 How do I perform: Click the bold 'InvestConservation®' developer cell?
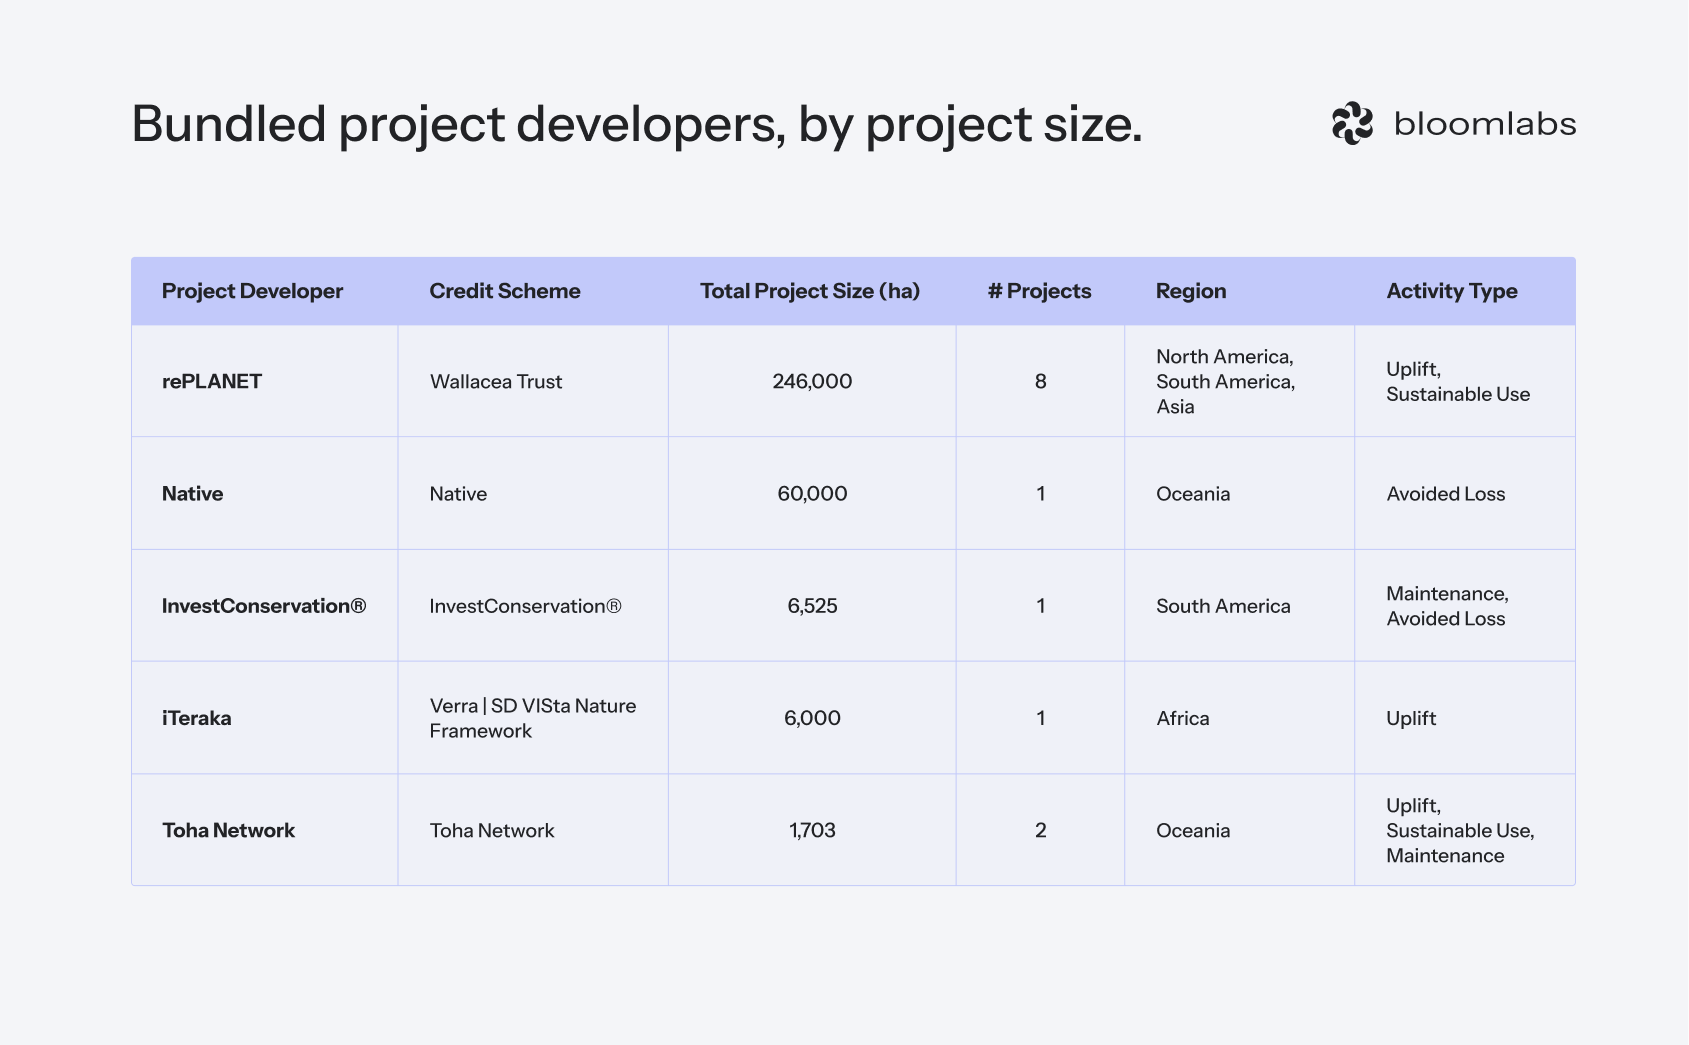click(264, 605)
